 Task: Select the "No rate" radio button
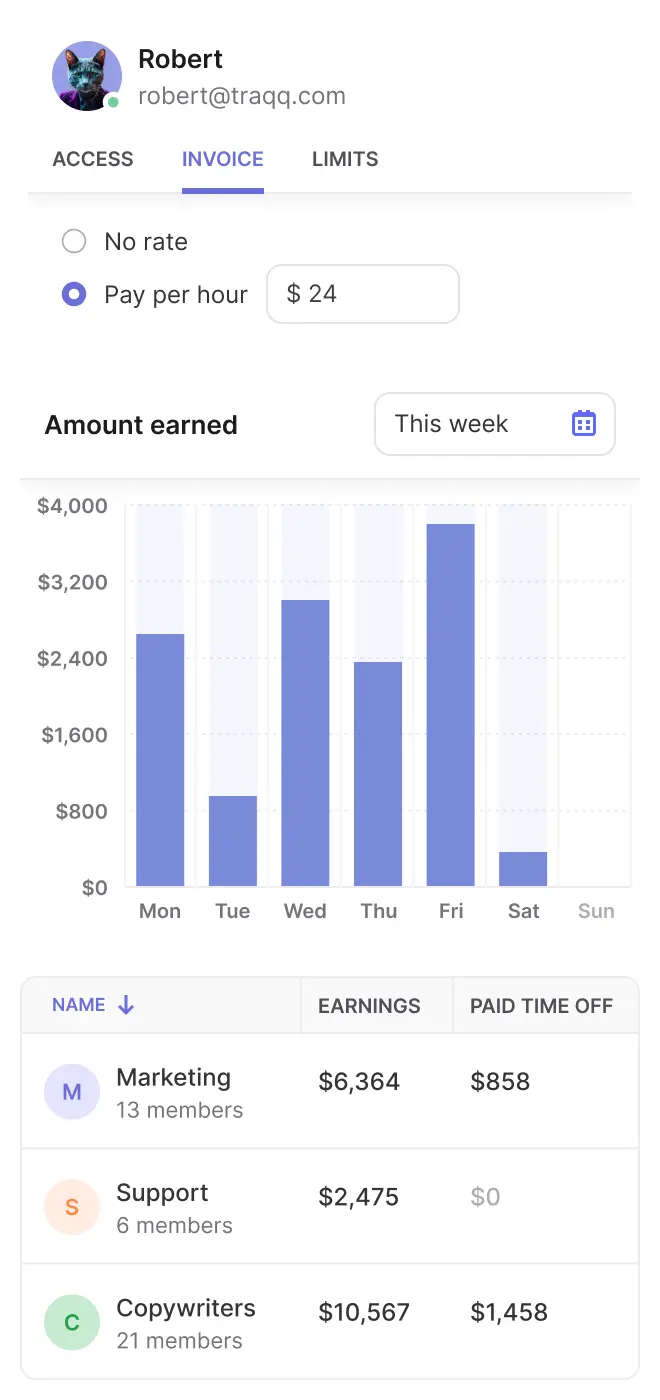click(74, 241)
